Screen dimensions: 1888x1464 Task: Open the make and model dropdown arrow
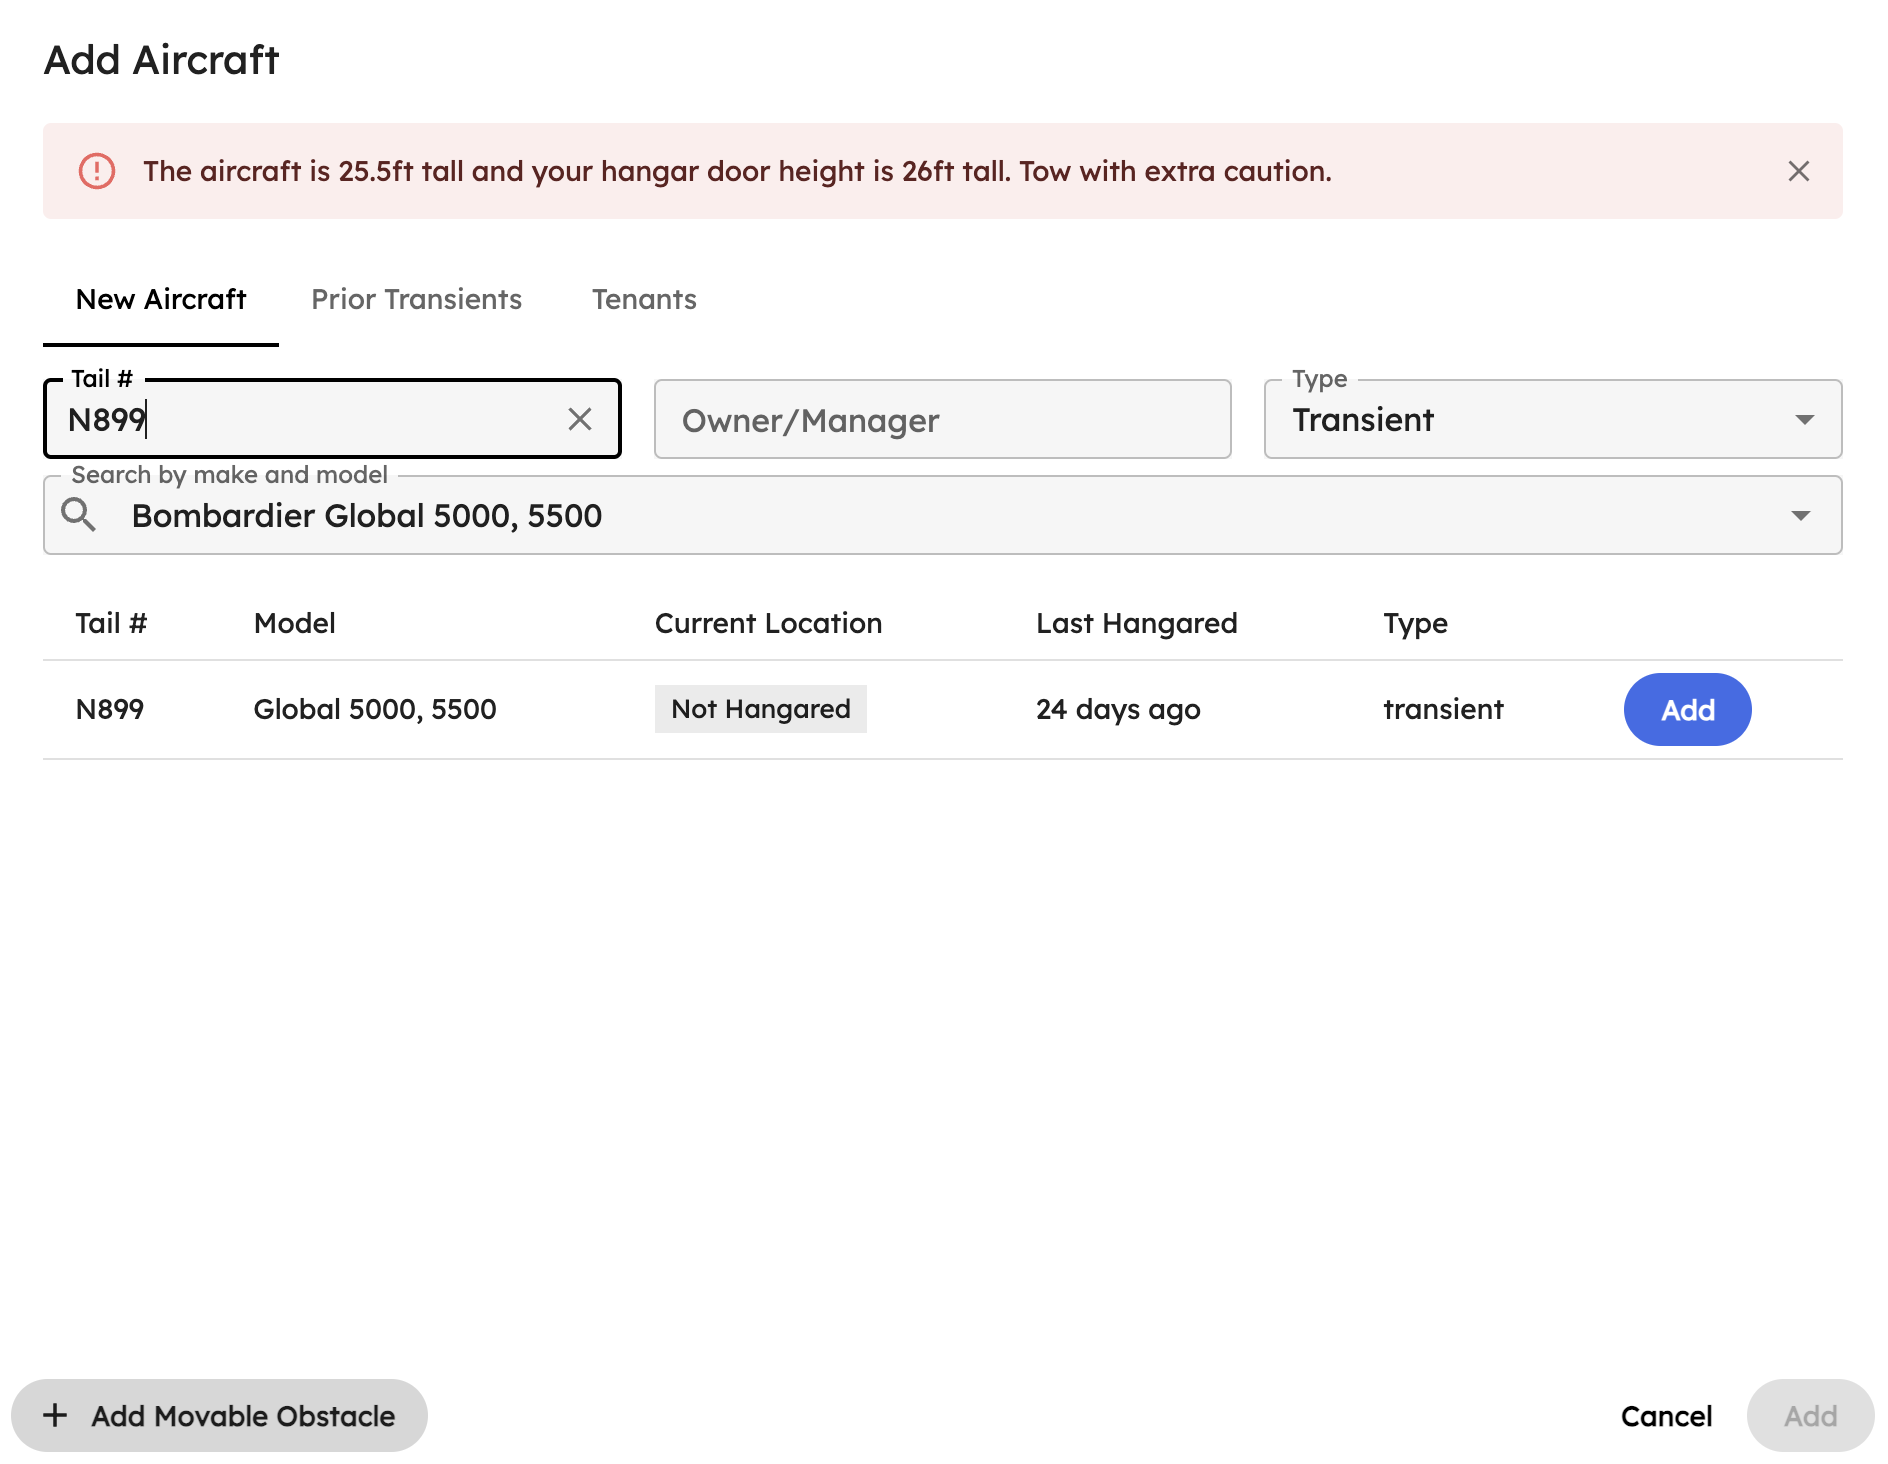tap(1801, 515)
